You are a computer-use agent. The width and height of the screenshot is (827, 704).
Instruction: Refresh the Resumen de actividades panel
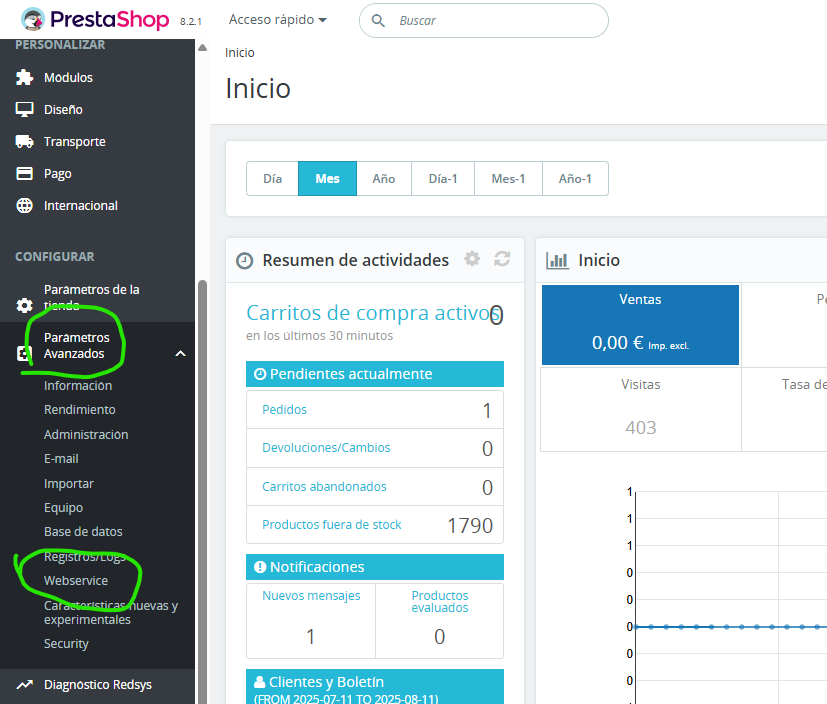502,259
